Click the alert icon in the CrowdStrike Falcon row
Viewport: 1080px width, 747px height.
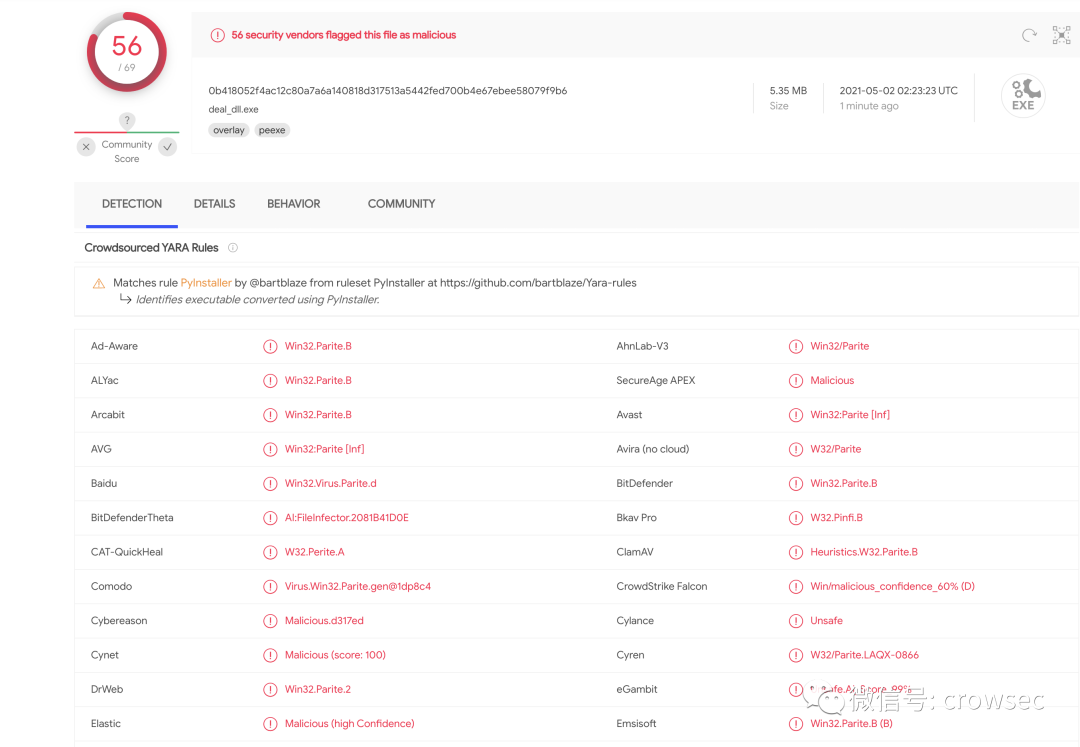(796, 587)
